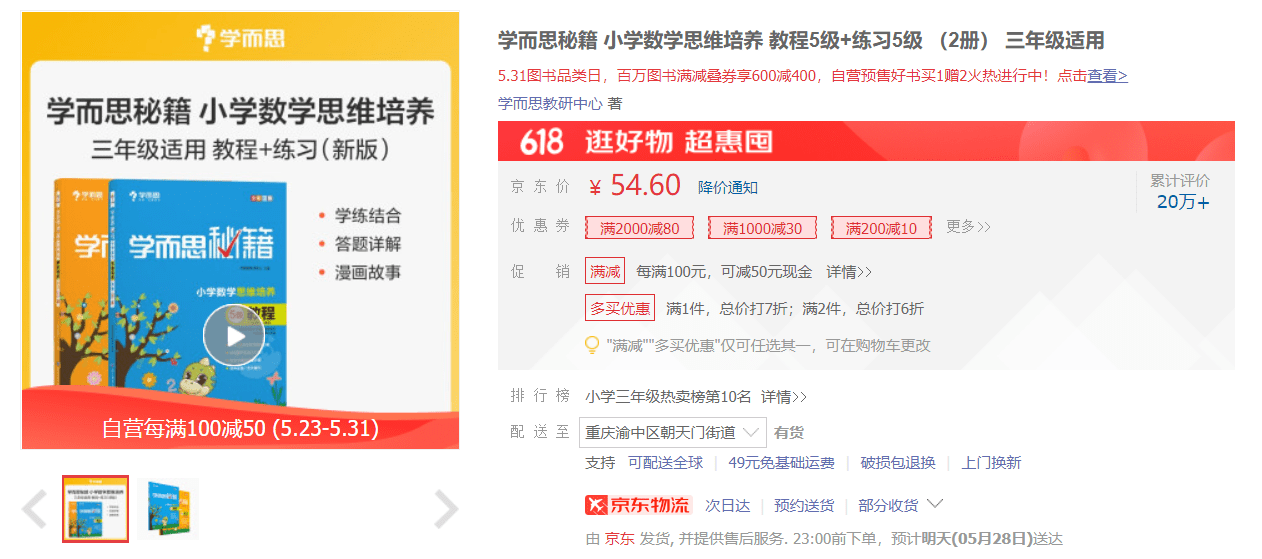
Task: Click the 查看> promotion link
Action: click(x=1107, y=76)
